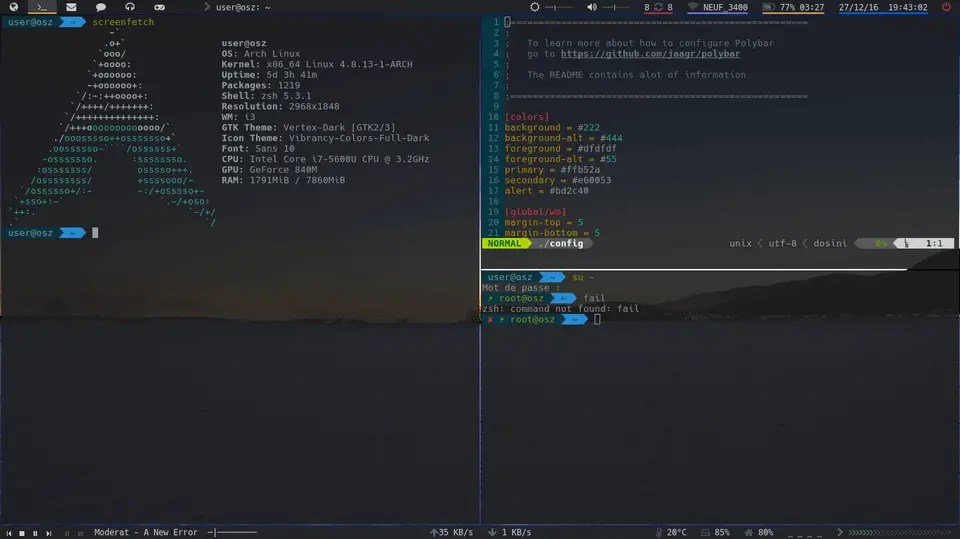
Task: Click the battery 77% 03:27 reading
Action: [801, 7]
